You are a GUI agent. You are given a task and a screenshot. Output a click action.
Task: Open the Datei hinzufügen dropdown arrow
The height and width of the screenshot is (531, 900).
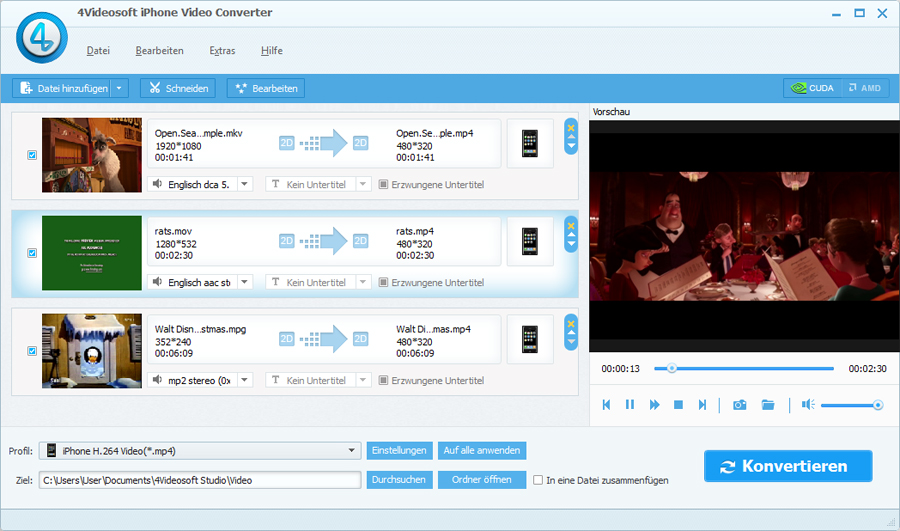click(x=119, y=88)
